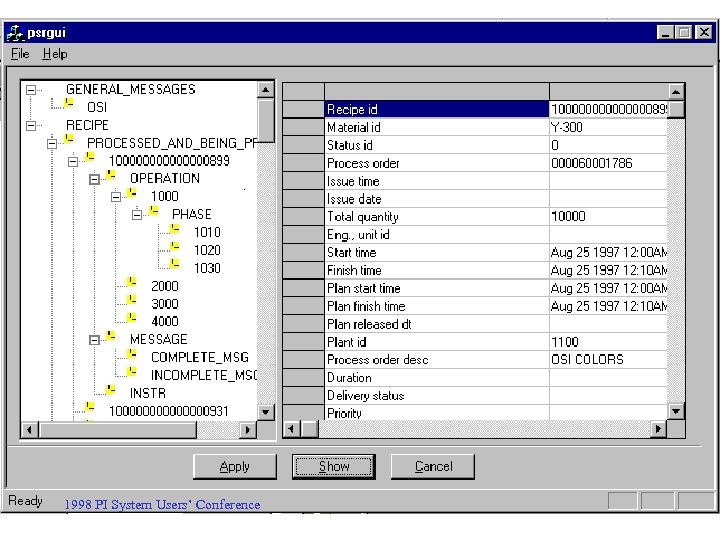720x540 pixels.
Task: Click the flag icon beside 100000000000000931
Action: pos(90,407)
